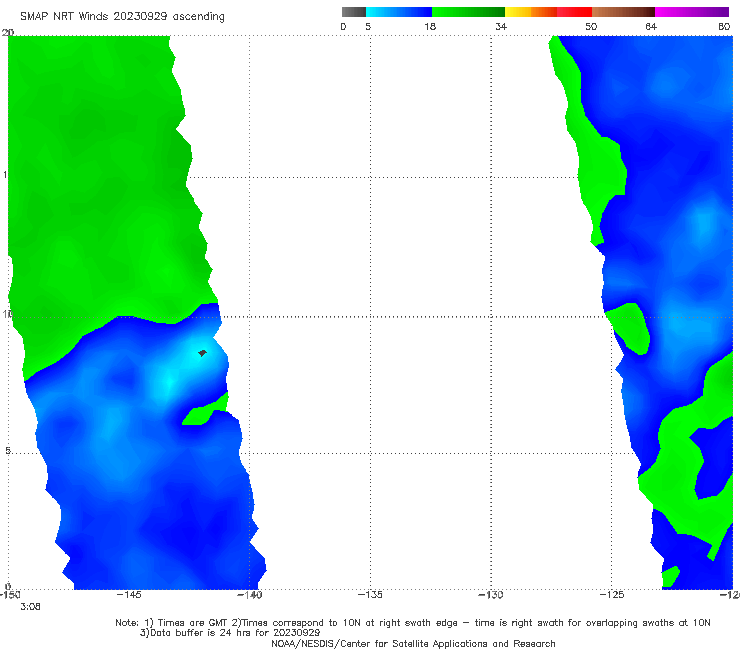This screenshot has width=740, height=650.
Task: Click the longitude label '-130'
Action: [x=491, y=595]
